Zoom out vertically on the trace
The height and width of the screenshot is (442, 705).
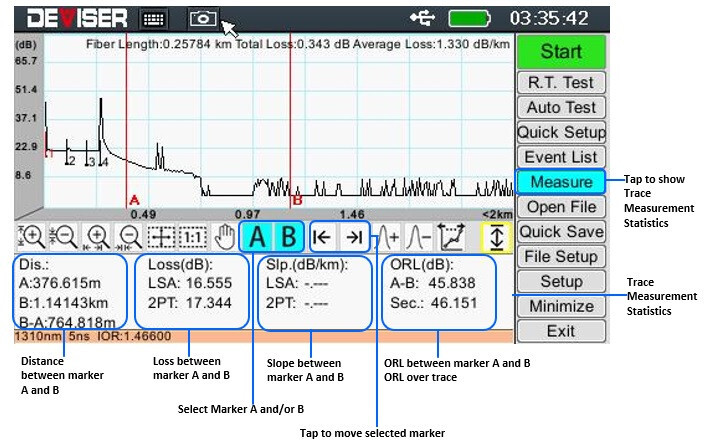pos(64,237)
